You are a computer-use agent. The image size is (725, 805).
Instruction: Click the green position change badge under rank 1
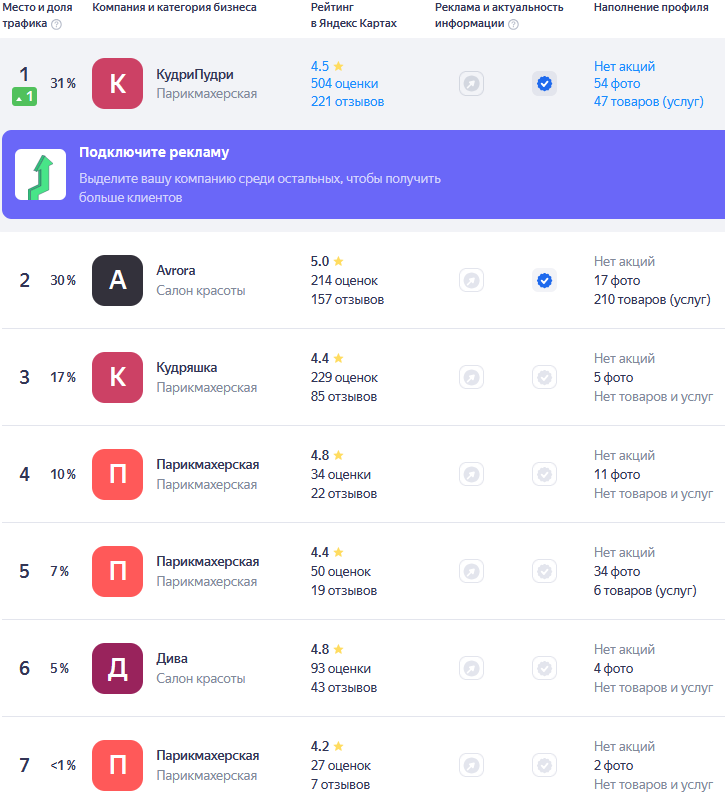pos(24,97)
